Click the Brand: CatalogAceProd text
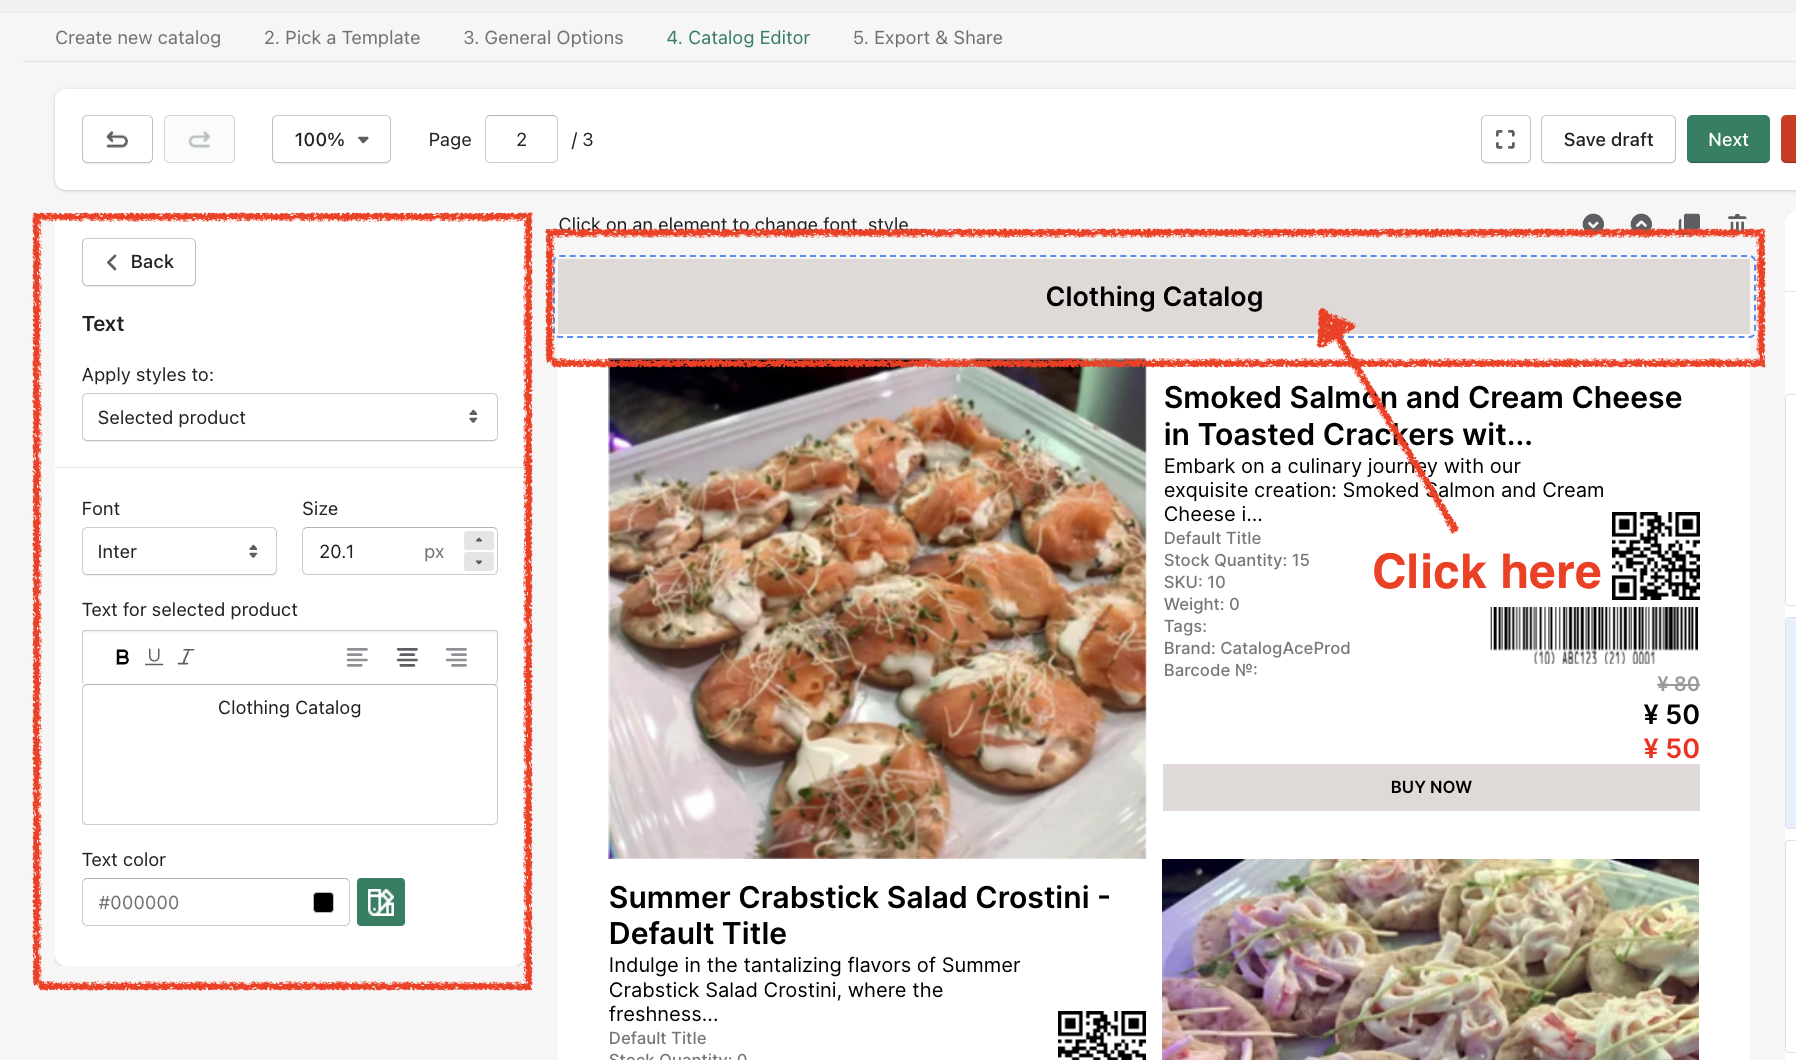The height and width of the screenshot is (1060, 1796). 1257,648
